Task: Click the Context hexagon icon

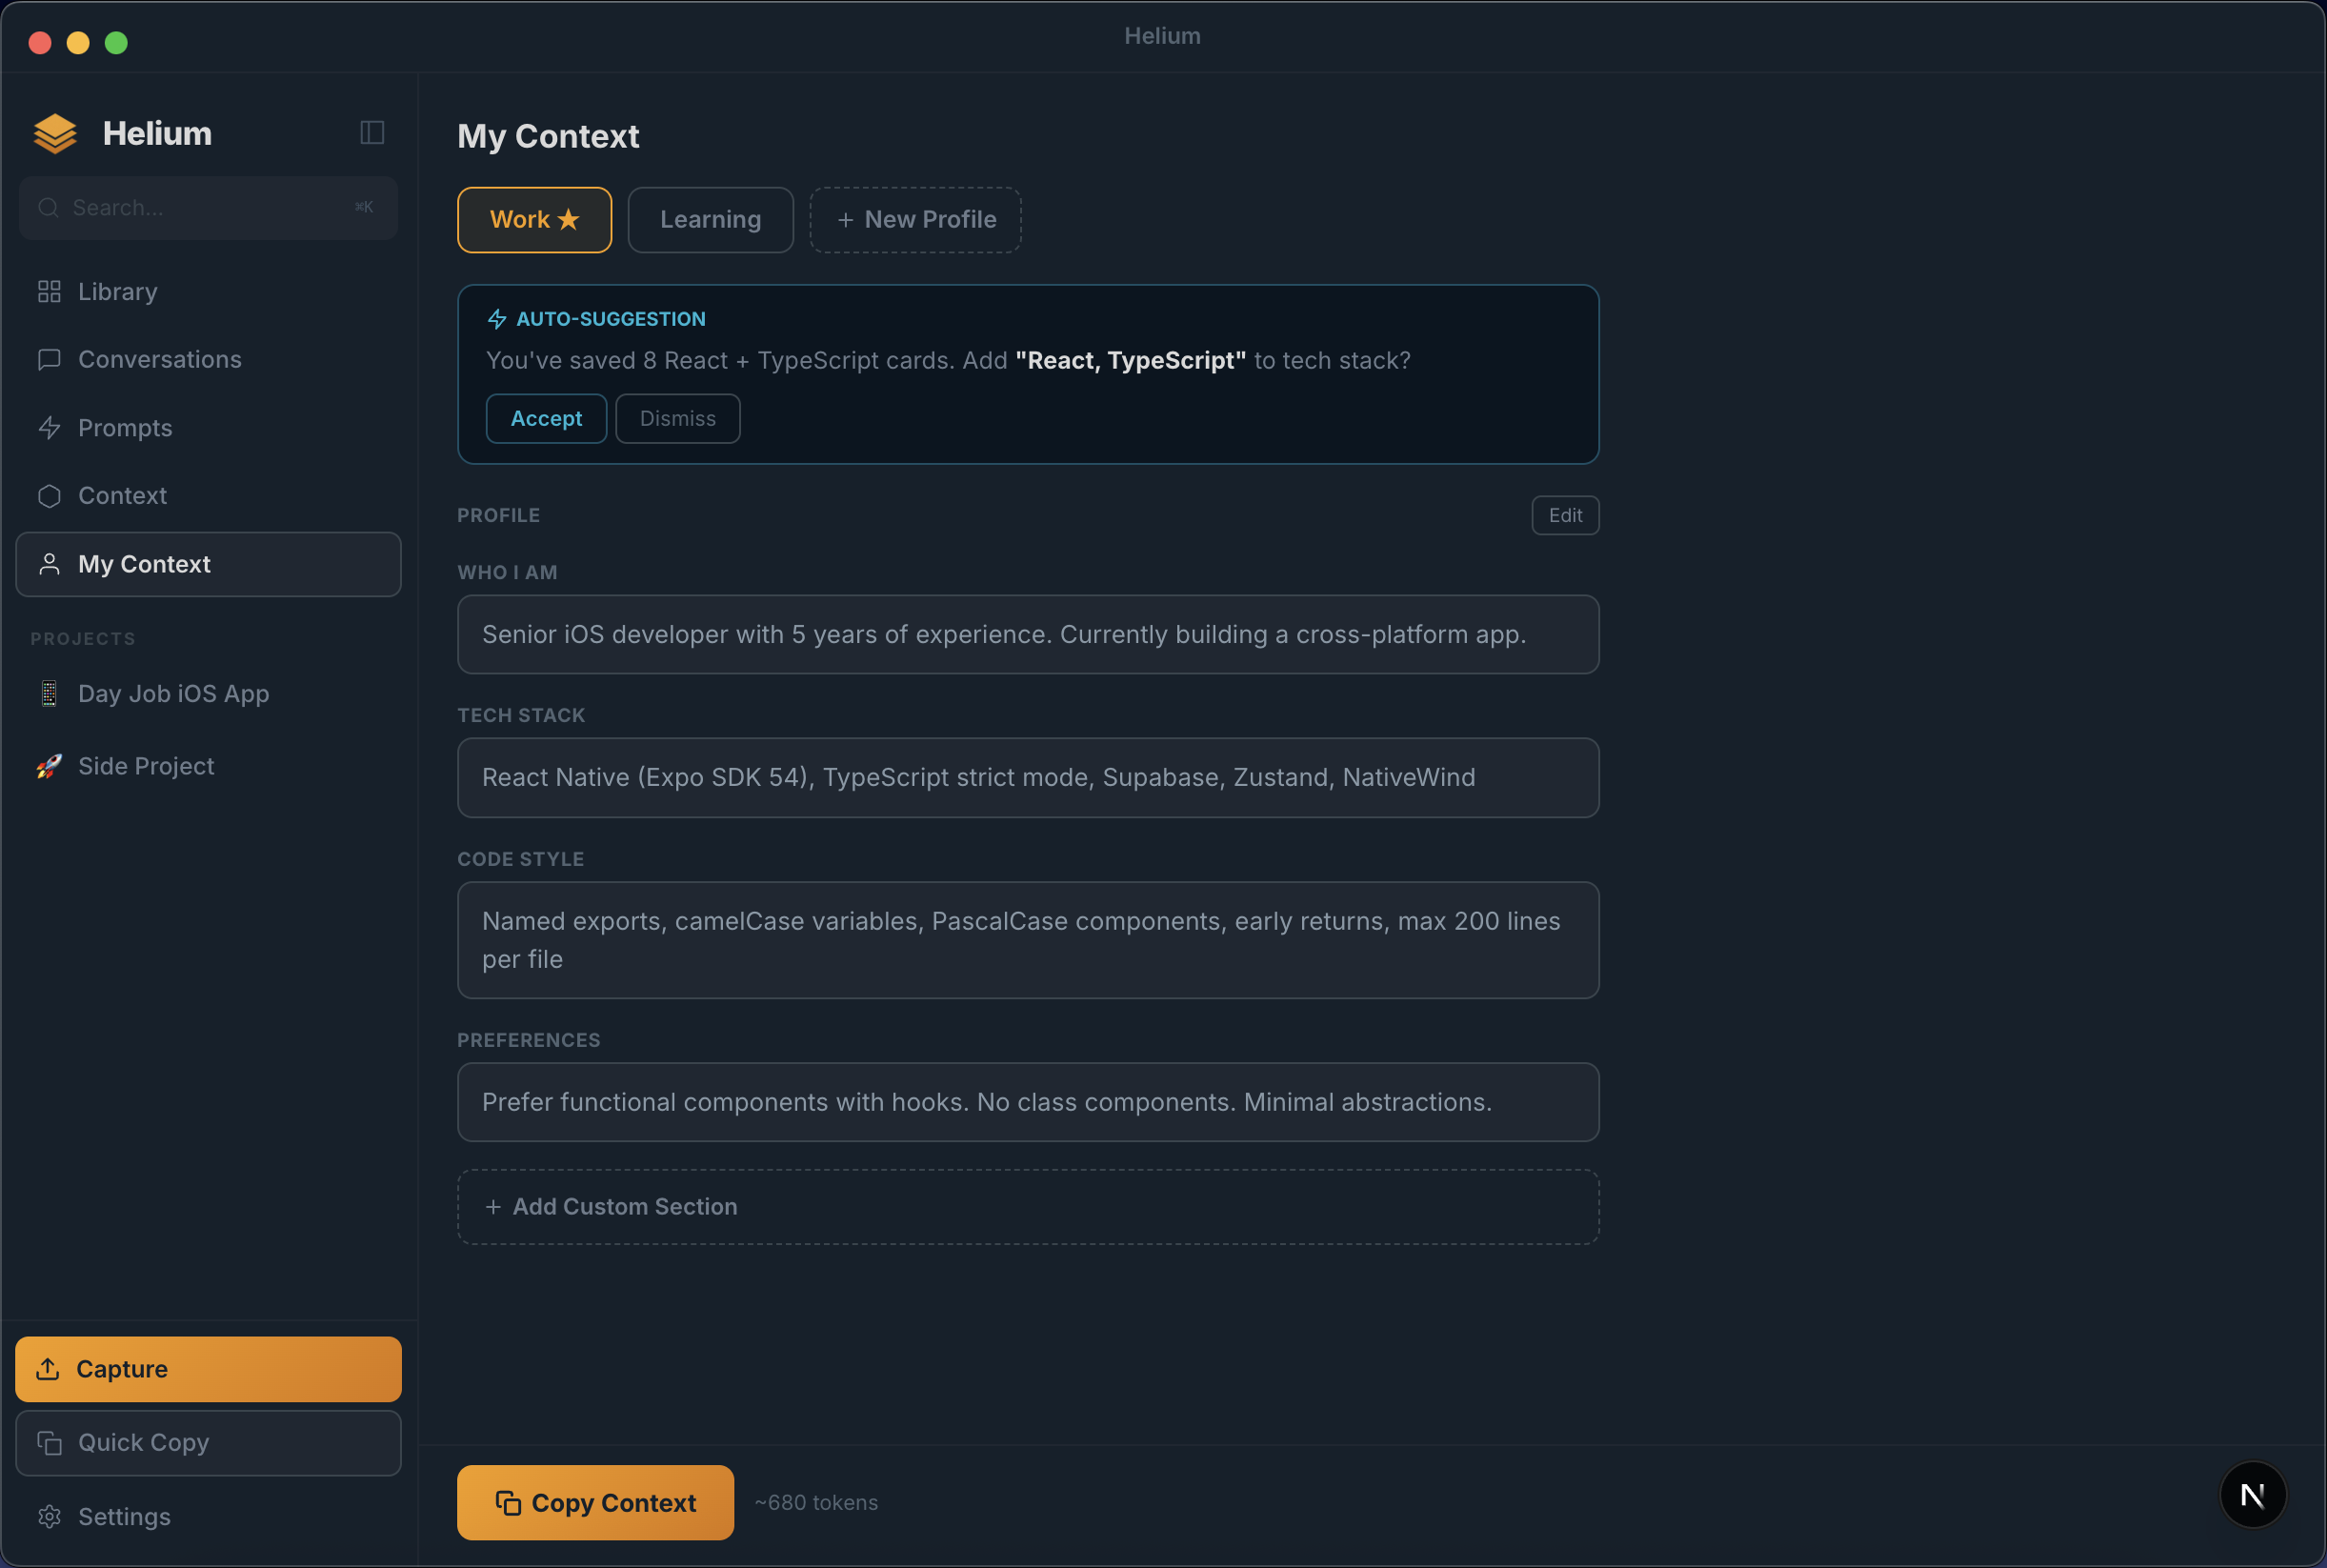Action: click(x=48, y=495)
